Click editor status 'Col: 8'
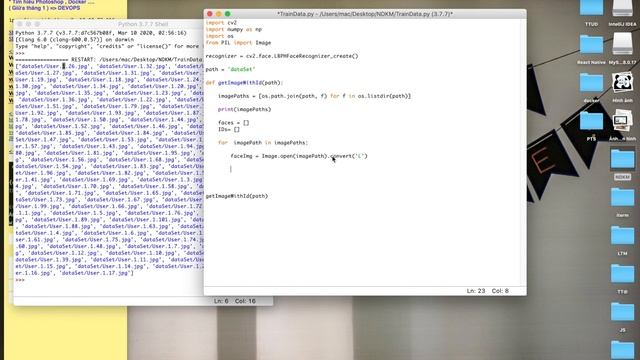 tap(500, 291)
